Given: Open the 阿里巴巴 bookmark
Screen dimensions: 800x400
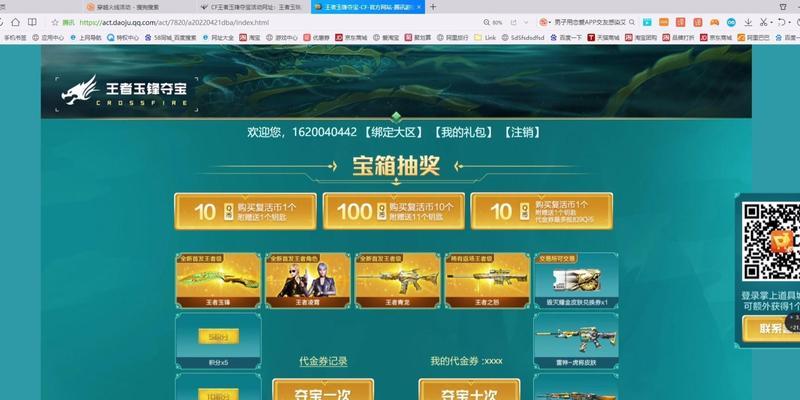Looking at the screenshot, I should pyautogui.click(x=754, y=38).
